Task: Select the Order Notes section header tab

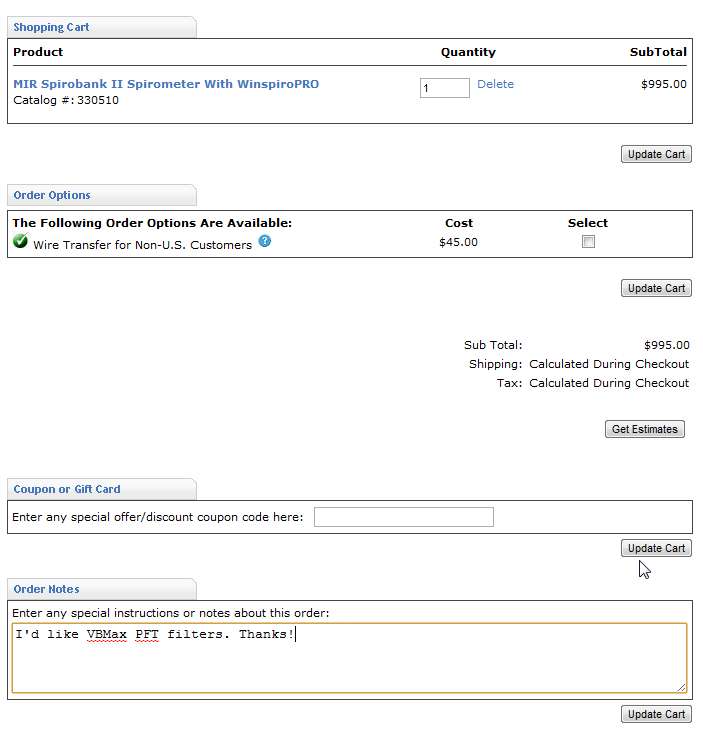Action: 46,589
